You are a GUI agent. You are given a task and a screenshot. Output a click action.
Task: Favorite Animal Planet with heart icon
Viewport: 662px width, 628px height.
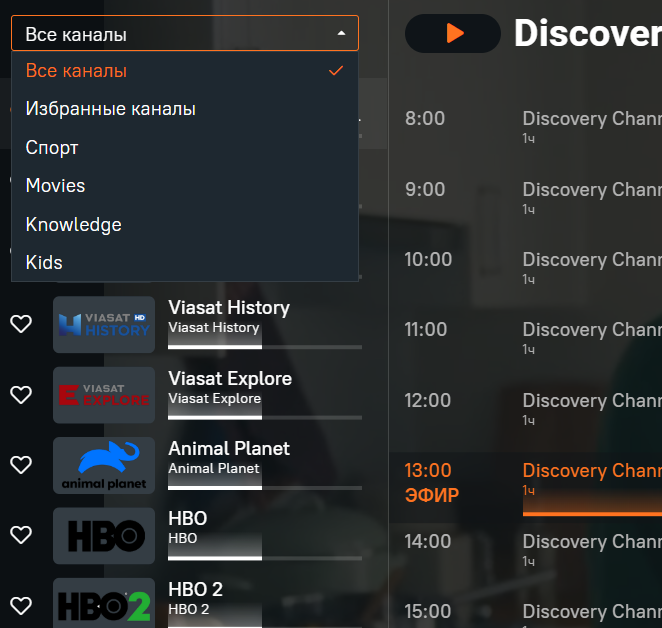point(21,465)
